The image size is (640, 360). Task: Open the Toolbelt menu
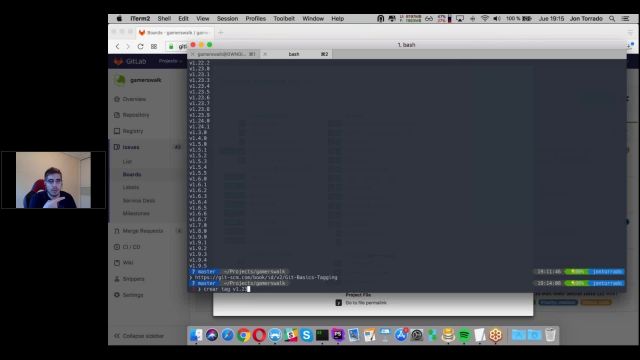pyautogui.click(x=284, y=18)
